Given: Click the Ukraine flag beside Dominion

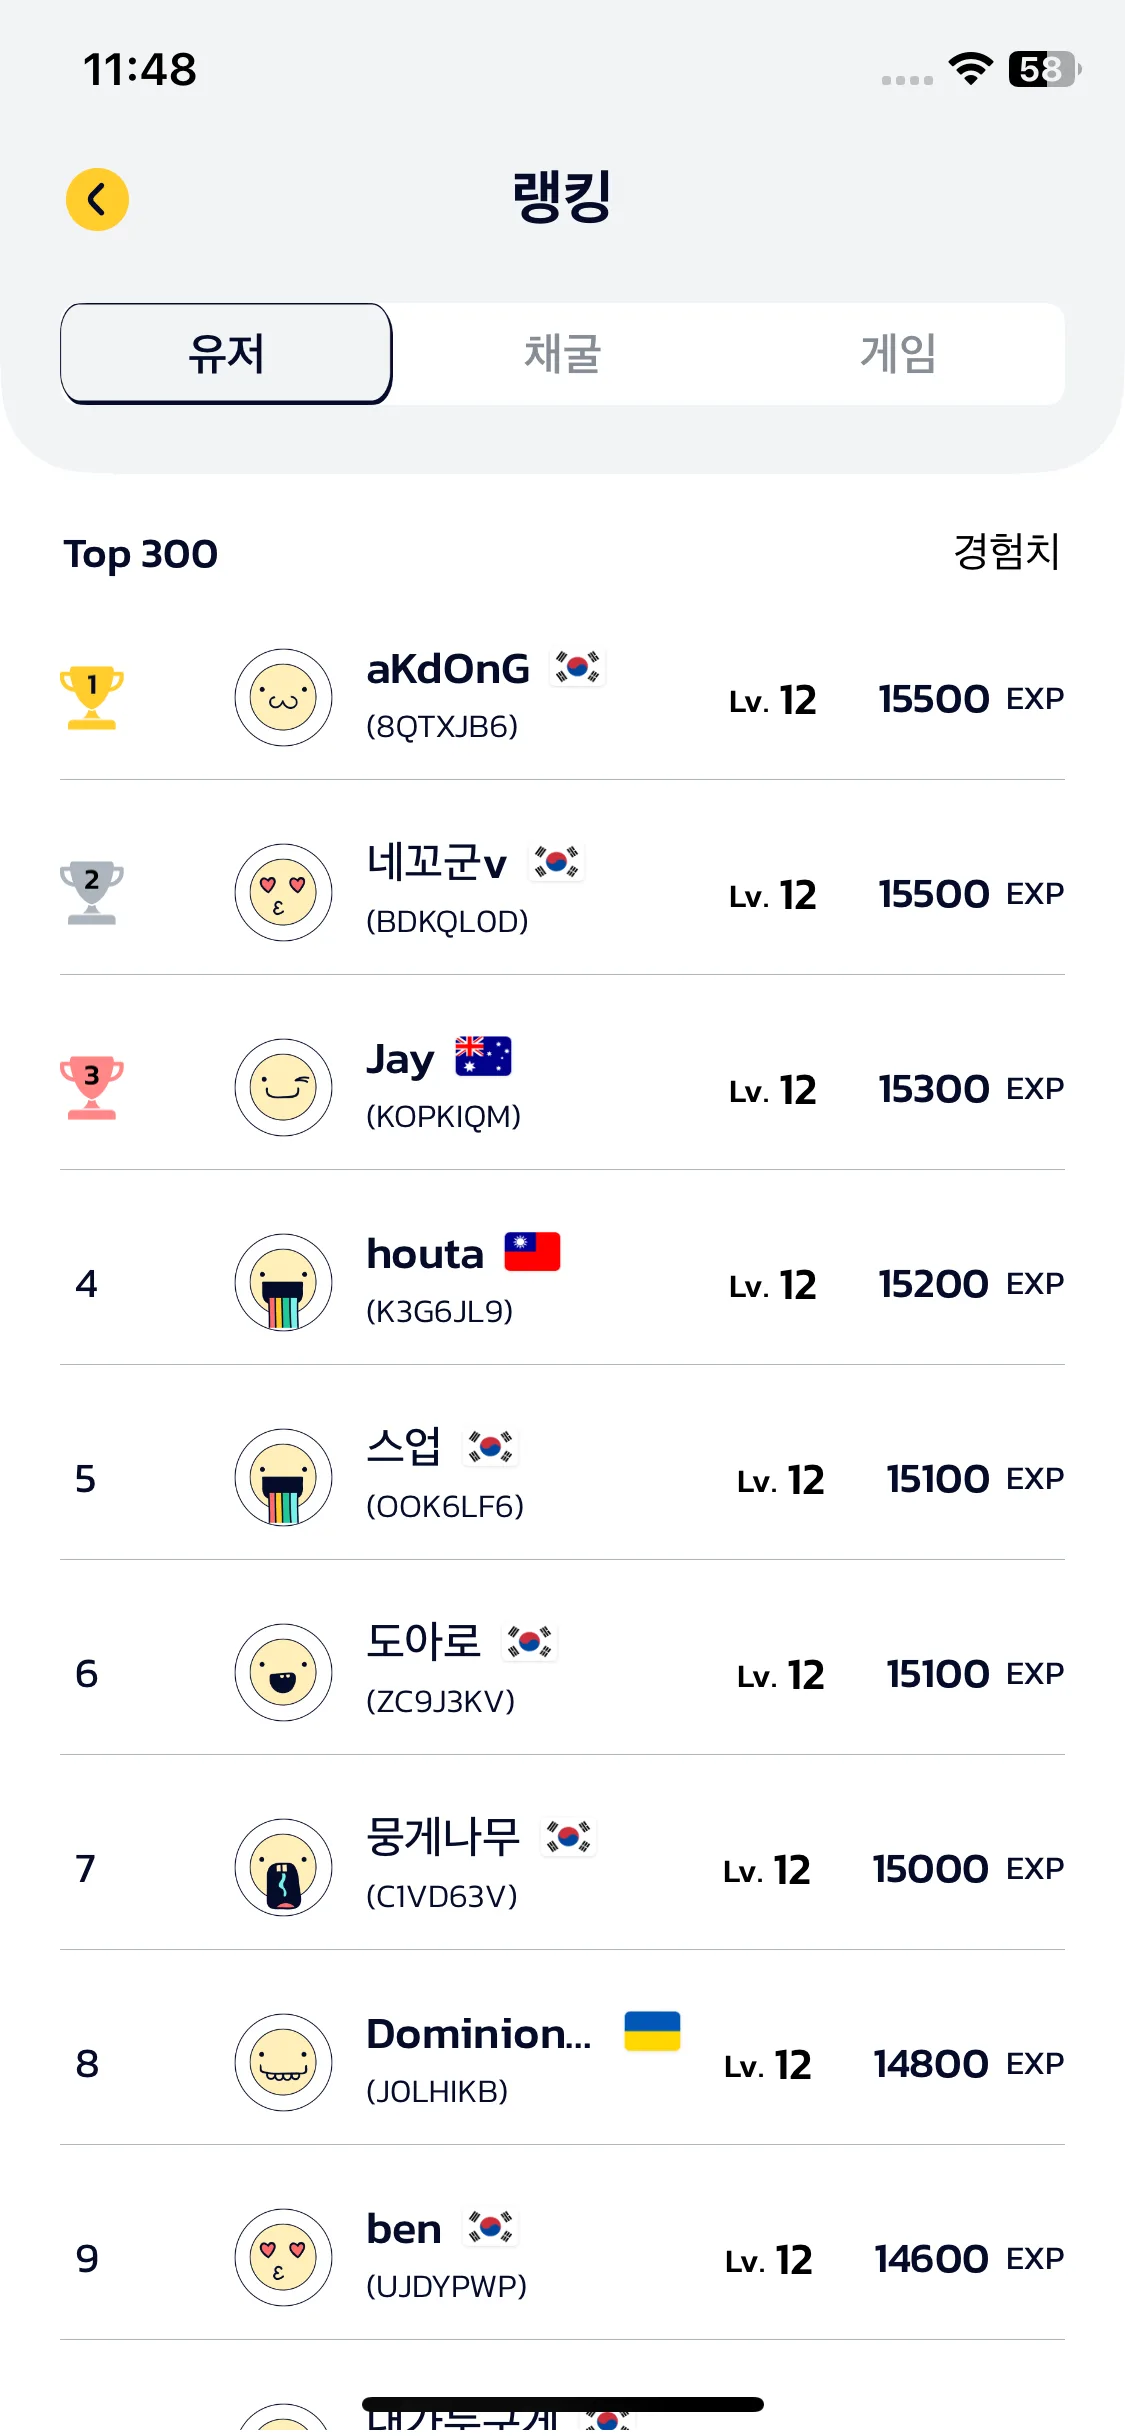Looking at the screenshot, I should 652,2031.
